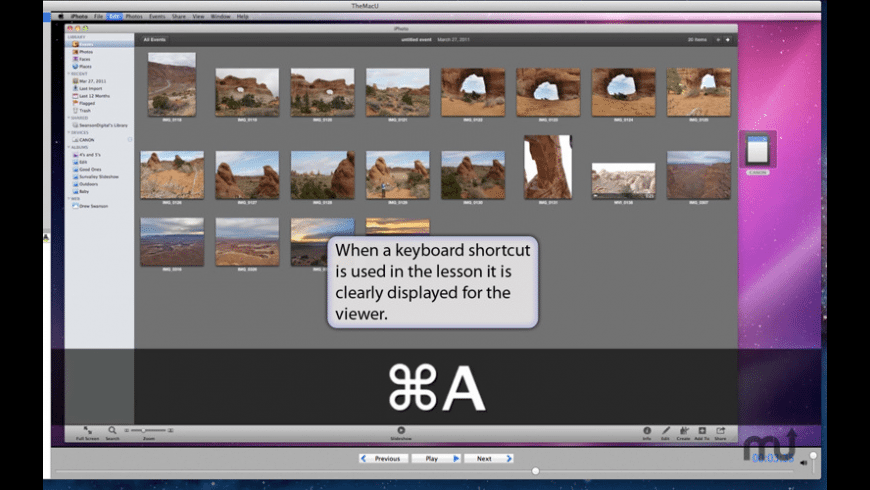
Task: Click the Previous lesson button
Action: (x=383, y=458)
